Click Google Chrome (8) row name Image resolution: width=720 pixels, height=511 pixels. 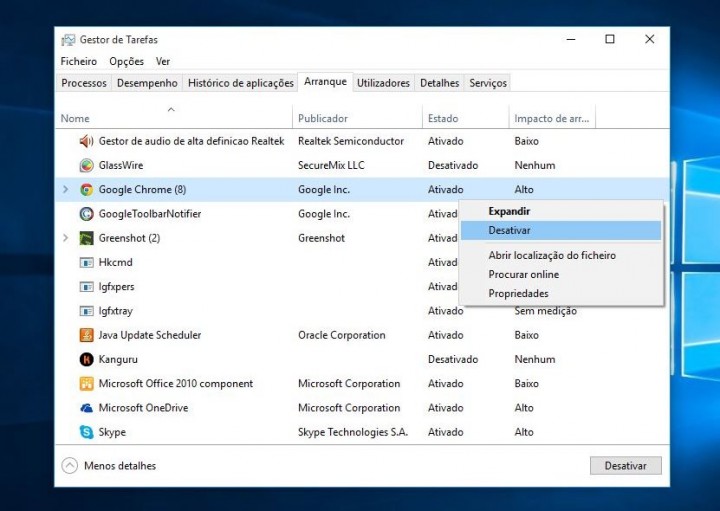point(142,190)
